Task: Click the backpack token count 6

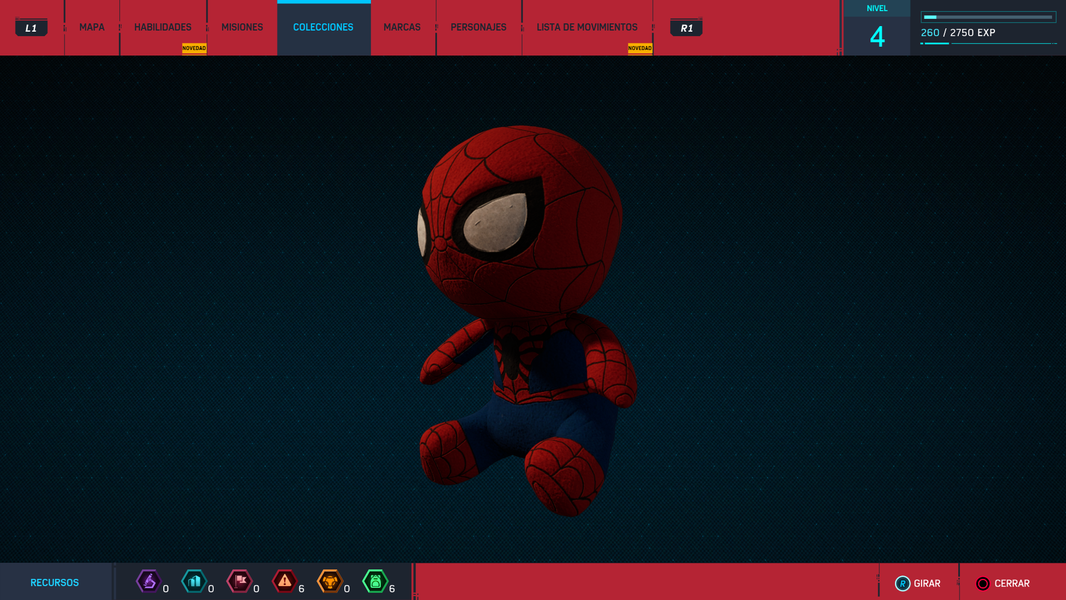Action: (x=392, y=589)
